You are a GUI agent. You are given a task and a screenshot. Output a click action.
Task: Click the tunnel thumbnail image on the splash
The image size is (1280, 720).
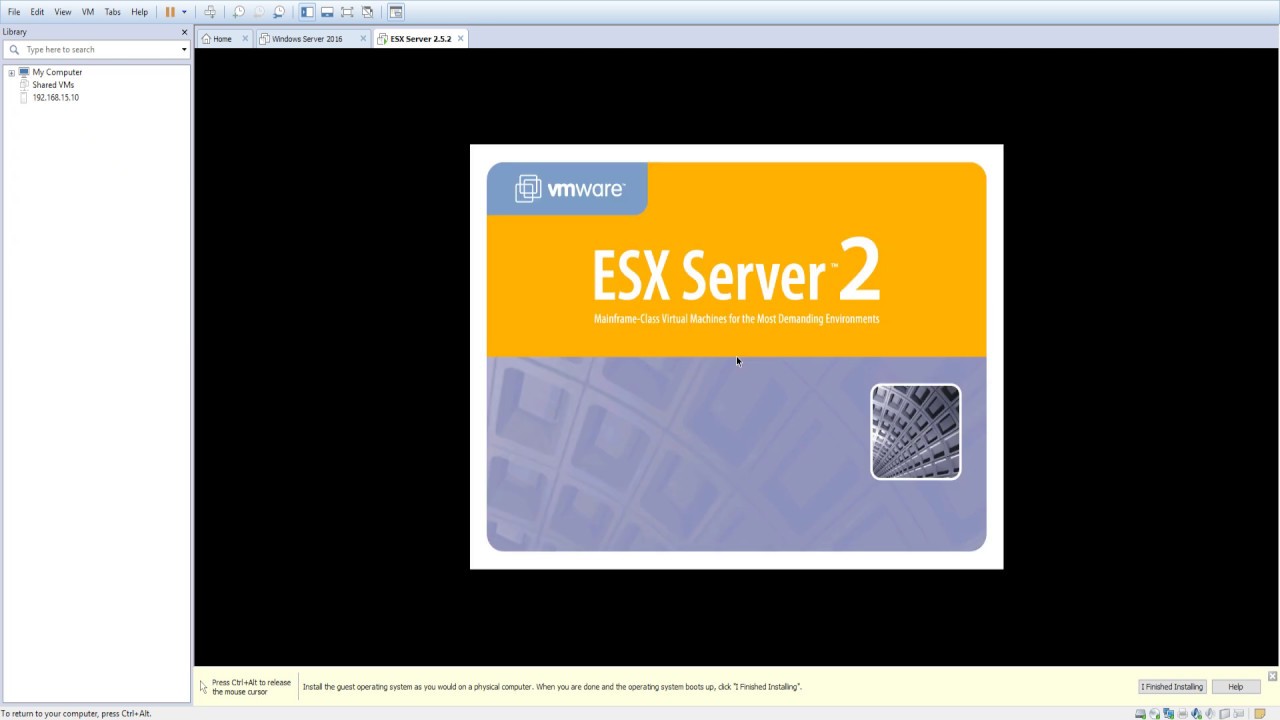pyautogui.click(x=916, y=432)
